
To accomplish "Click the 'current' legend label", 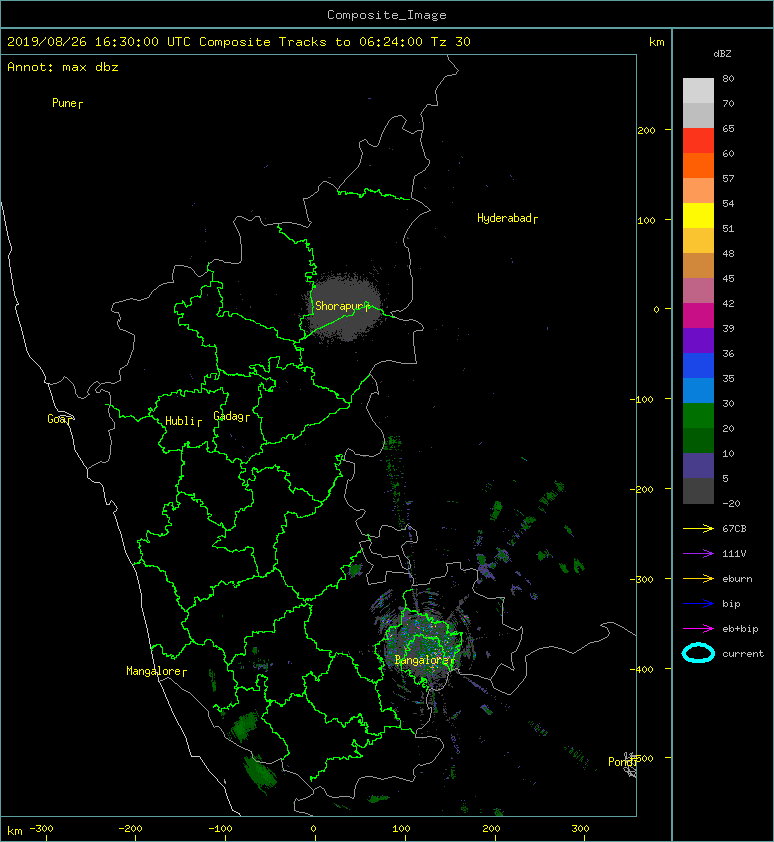I will tap(743, 654).
